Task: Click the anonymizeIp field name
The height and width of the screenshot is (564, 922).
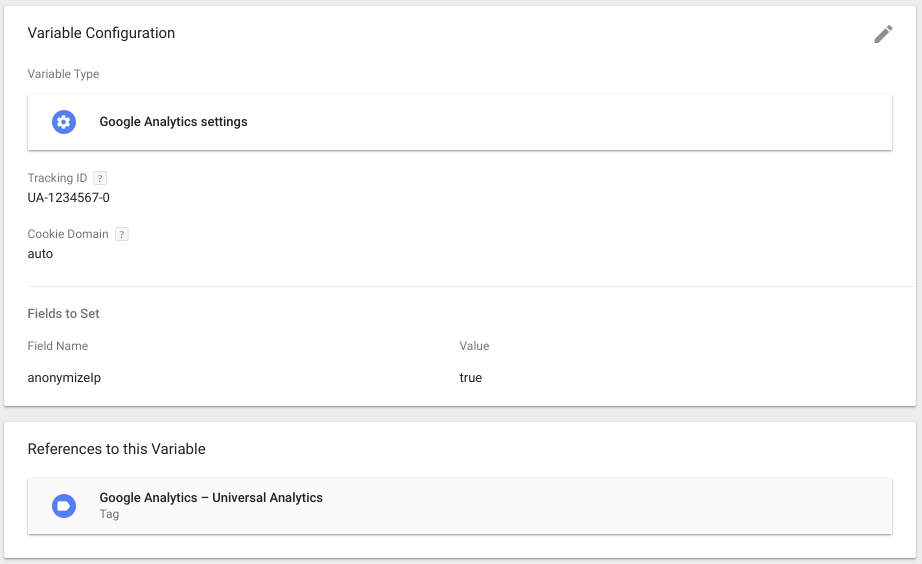Action: point(64,378)
